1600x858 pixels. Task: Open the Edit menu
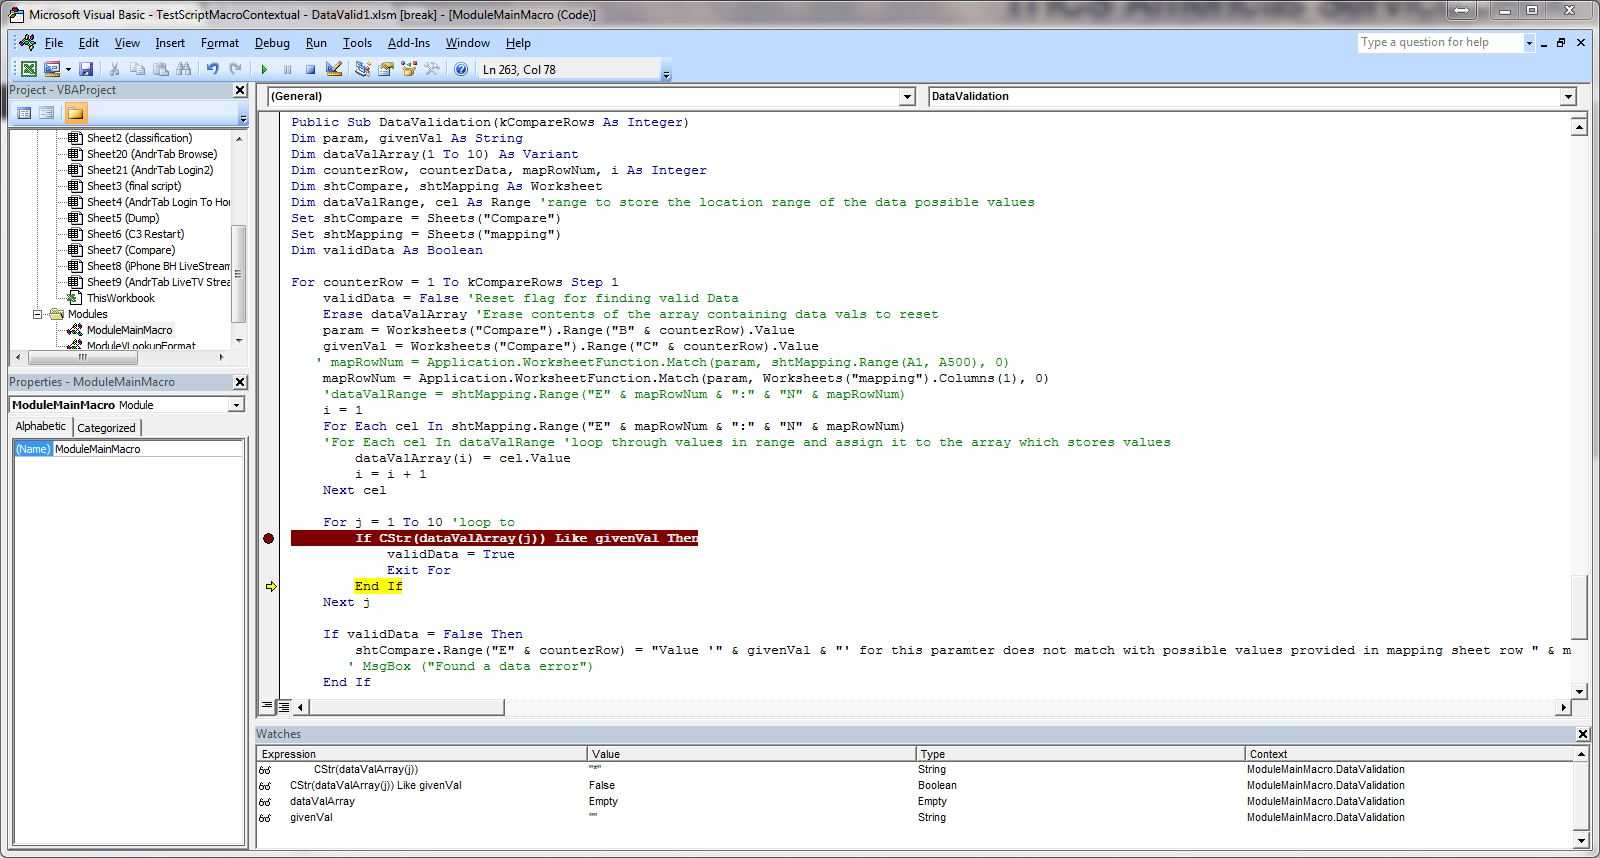(x=89, y=43)
